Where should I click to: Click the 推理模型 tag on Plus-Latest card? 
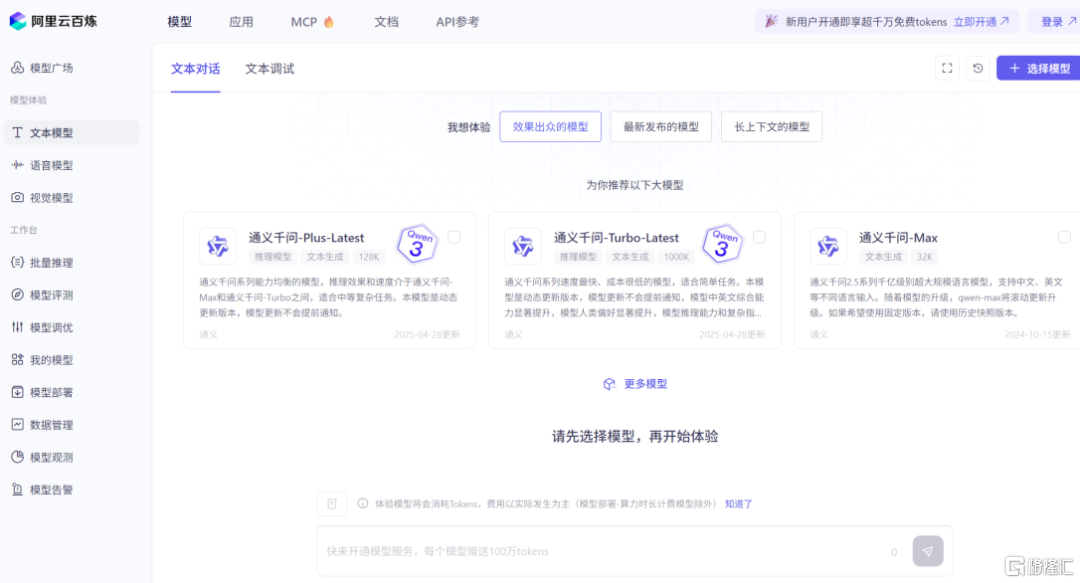pyautogui.click(x=273, y=256)
